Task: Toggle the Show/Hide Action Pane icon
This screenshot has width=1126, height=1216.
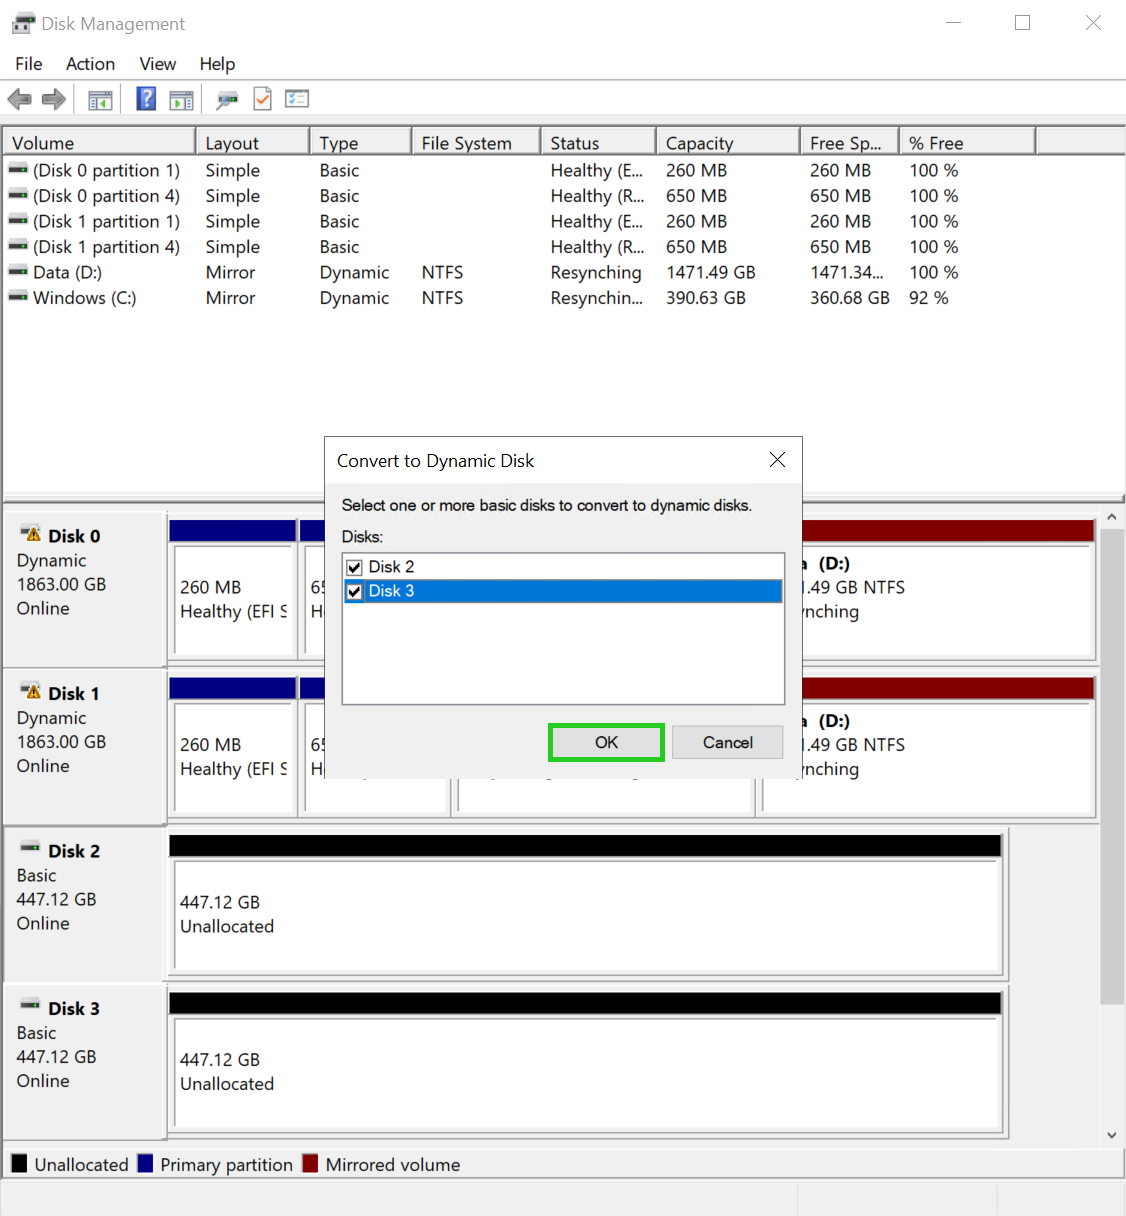Action: click(x=181, y=98)
